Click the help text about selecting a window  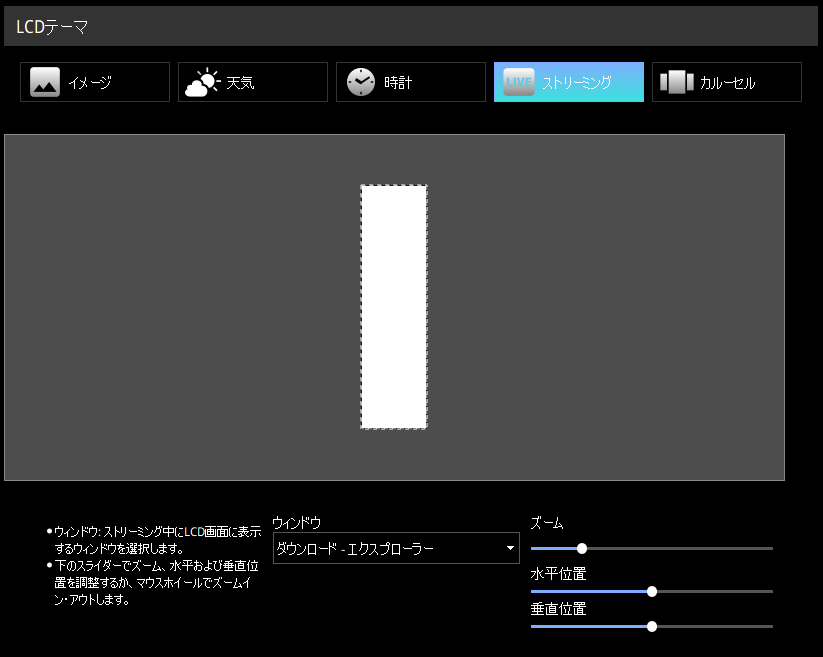(x=157, y=540)
